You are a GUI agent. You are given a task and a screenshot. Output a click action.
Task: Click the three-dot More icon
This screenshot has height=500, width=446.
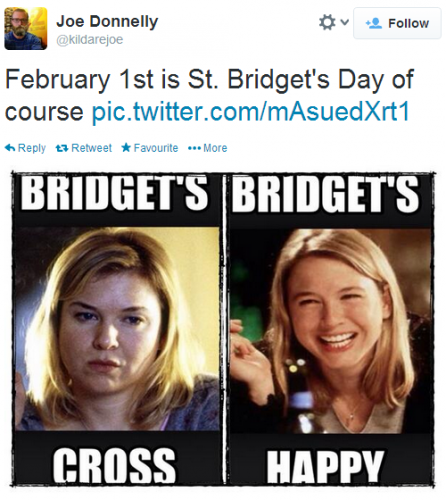194,148
